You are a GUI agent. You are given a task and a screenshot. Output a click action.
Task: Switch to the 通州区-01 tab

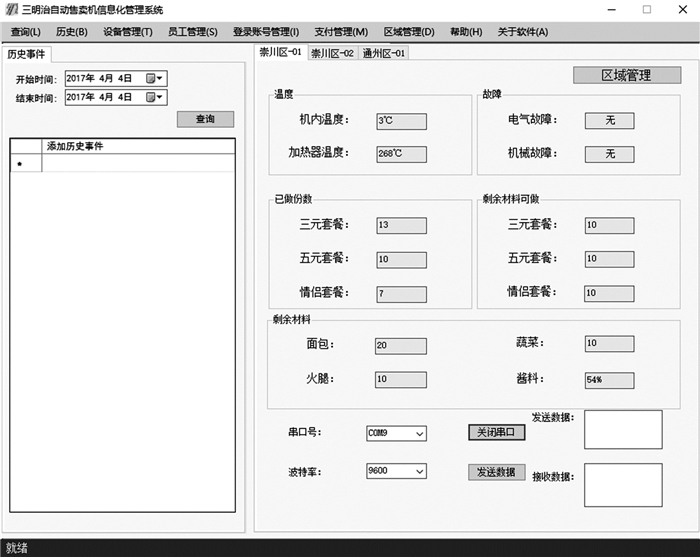pyautogui.click(x=384, y=53)
